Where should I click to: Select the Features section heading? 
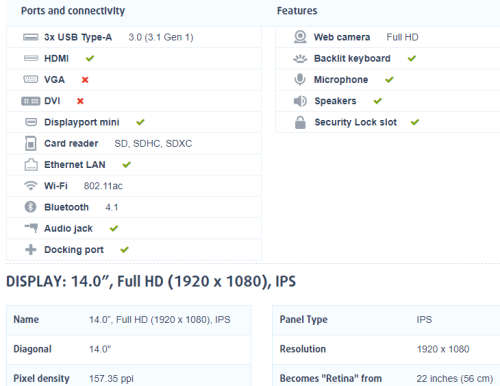(297, 11)
